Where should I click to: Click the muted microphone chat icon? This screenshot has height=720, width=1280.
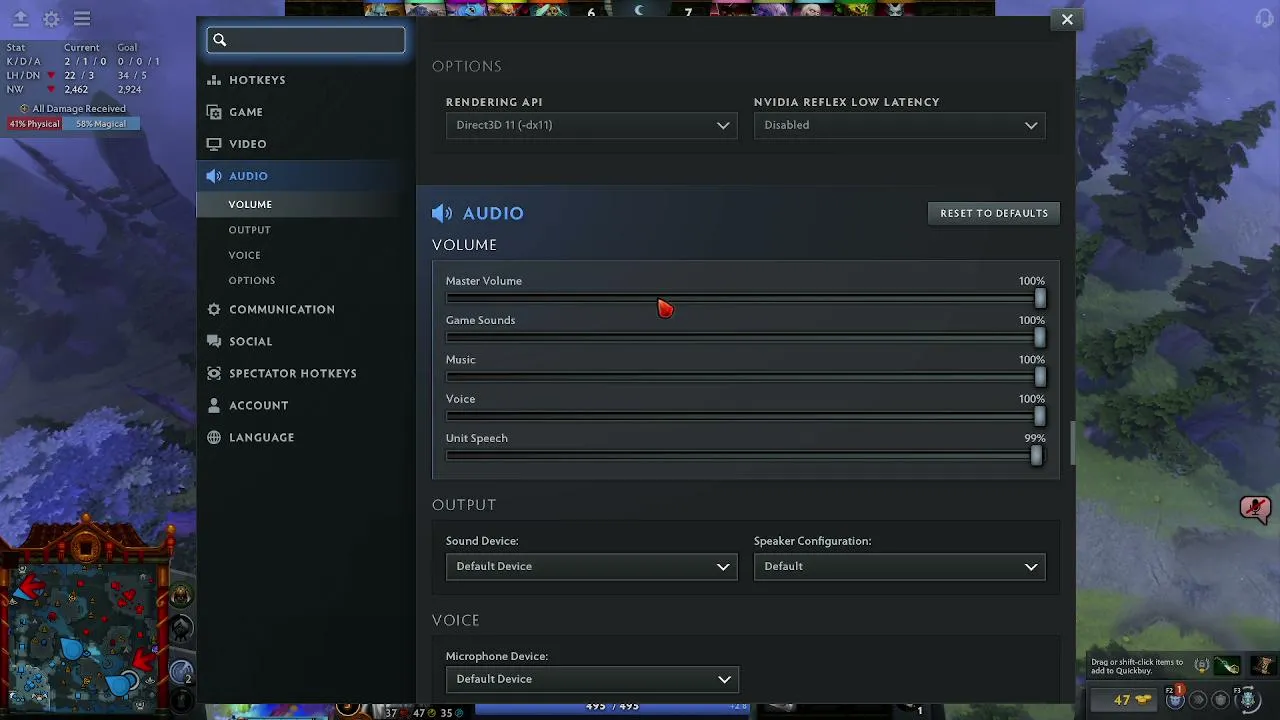tap(1254, 508)
